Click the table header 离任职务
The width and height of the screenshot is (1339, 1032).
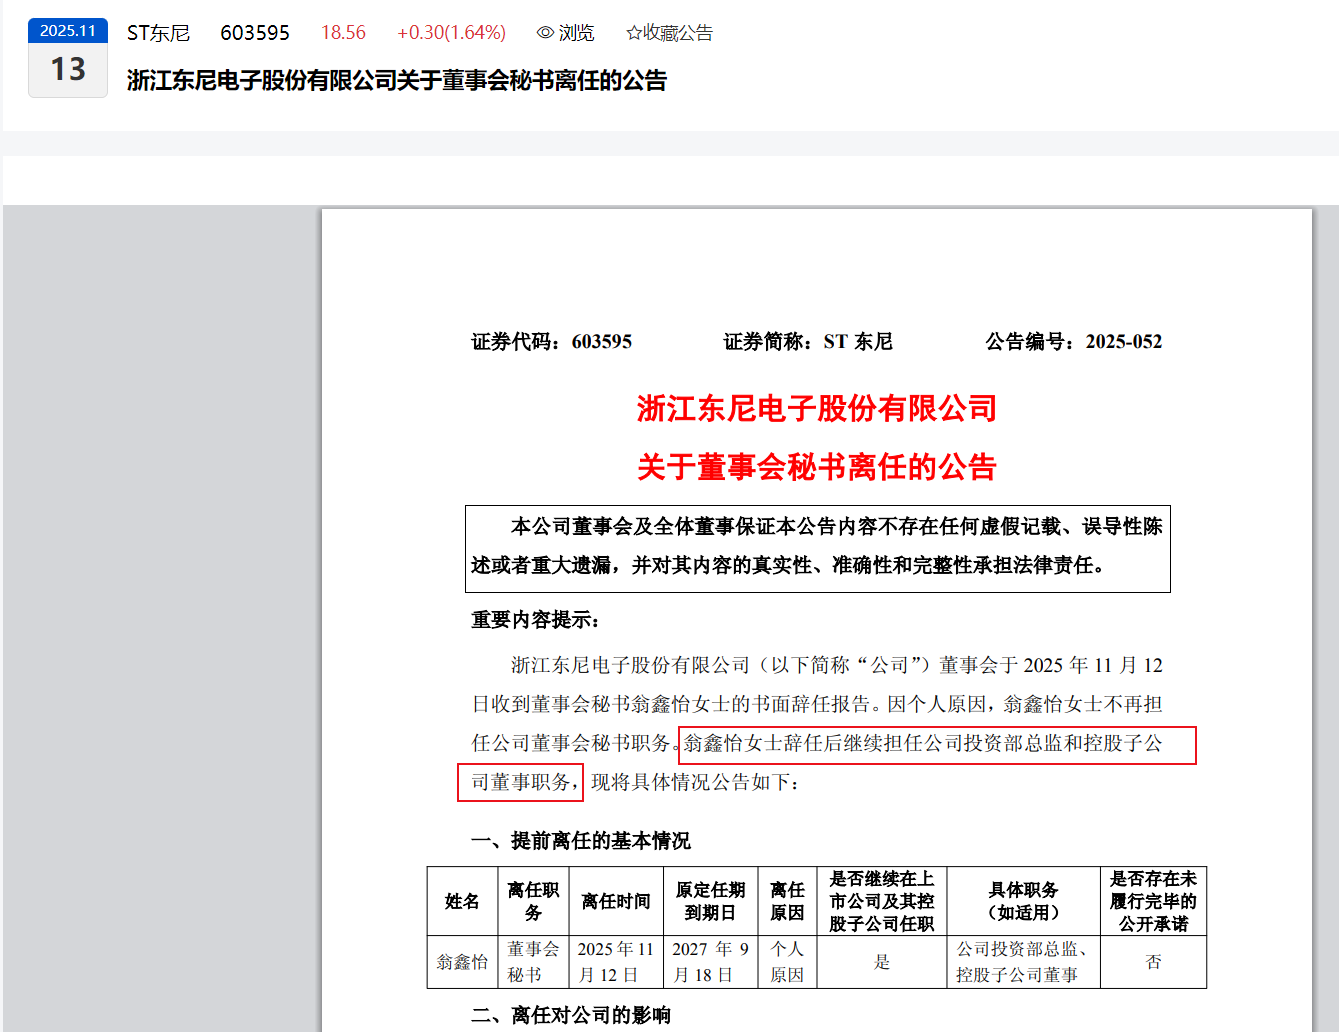(x=533, y=902)
